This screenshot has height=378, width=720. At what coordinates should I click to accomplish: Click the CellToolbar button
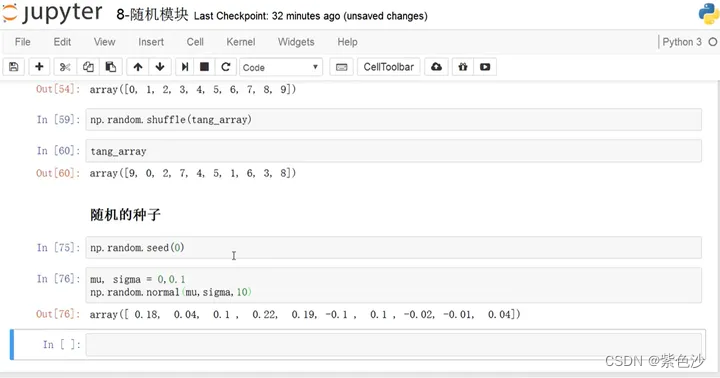point(388,67)
